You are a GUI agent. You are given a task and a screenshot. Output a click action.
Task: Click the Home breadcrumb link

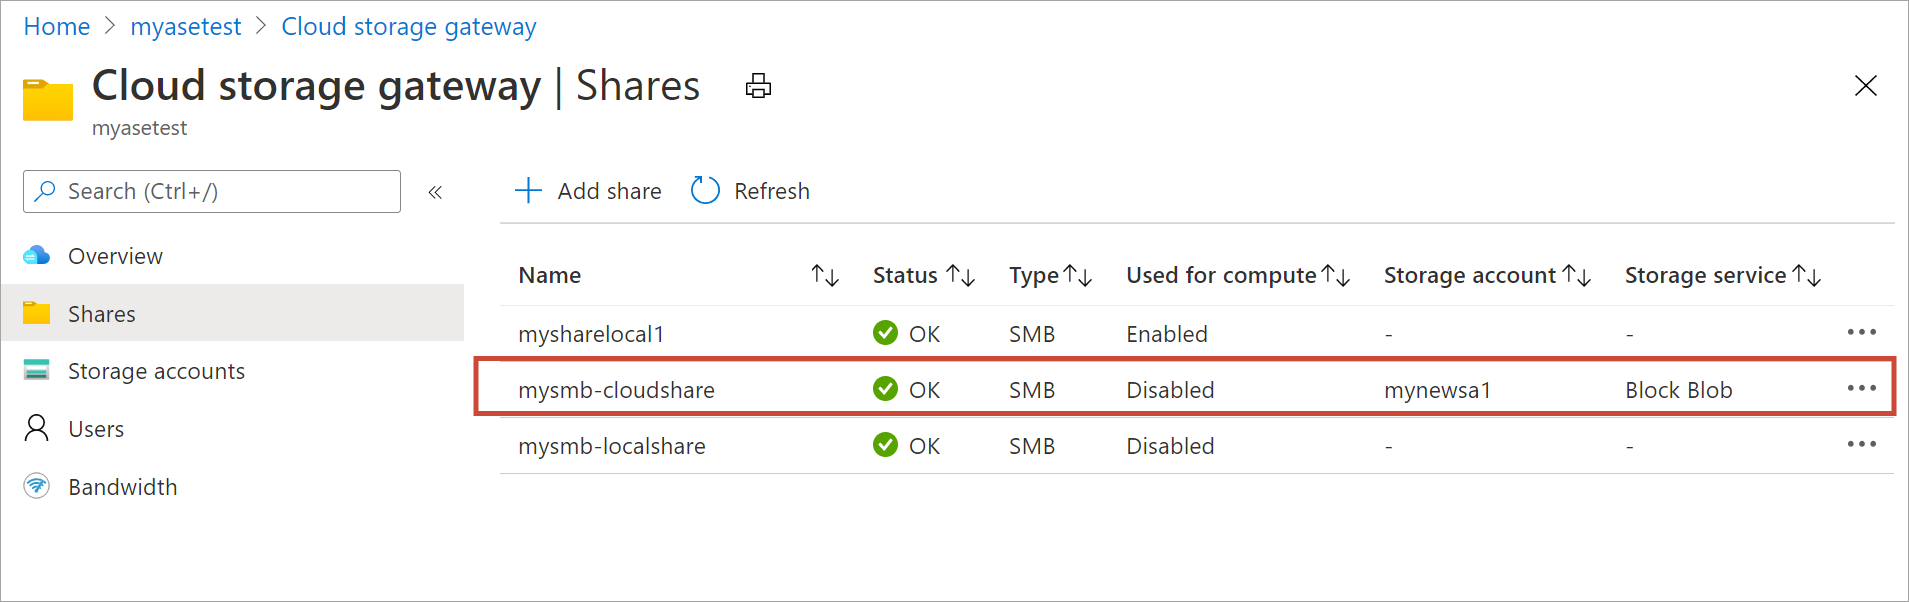point(57,27)
